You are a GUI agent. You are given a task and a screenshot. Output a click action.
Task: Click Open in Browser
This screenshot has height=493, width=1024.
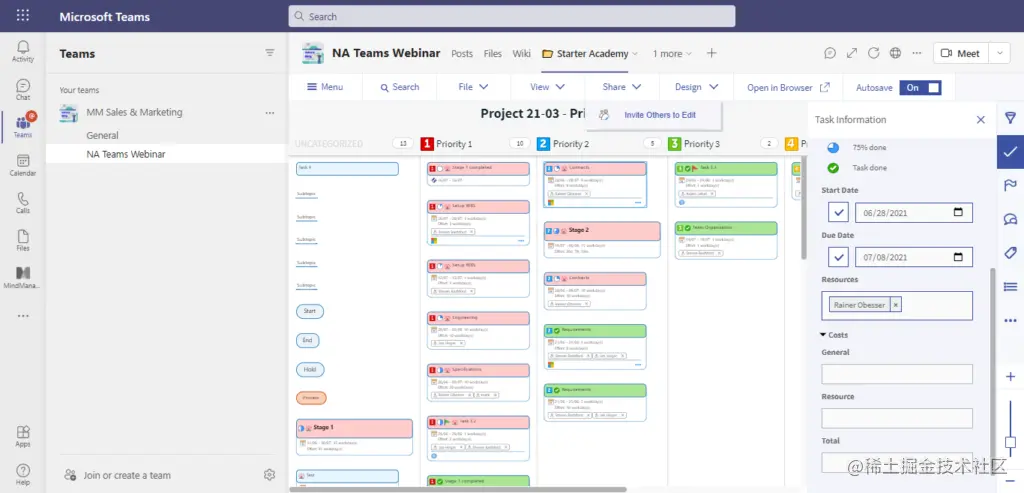788,87
